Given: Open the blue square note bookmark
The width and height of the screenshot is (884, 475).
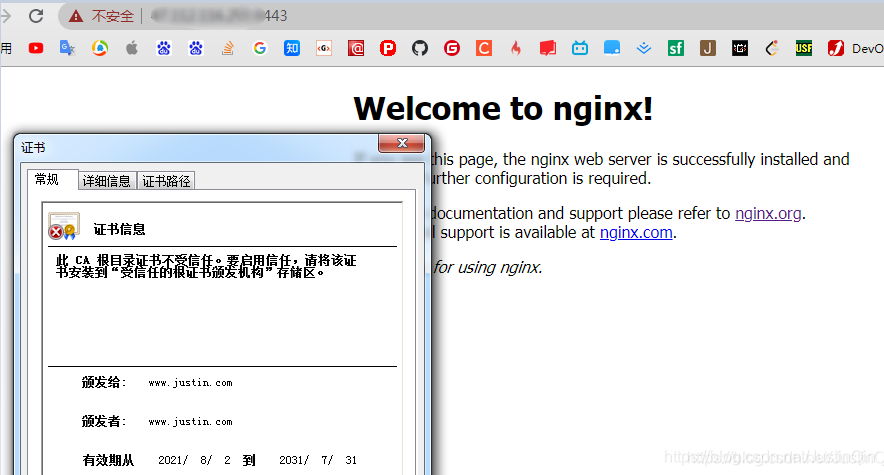Looking at the screenshot, I should [x=612, y=48].
